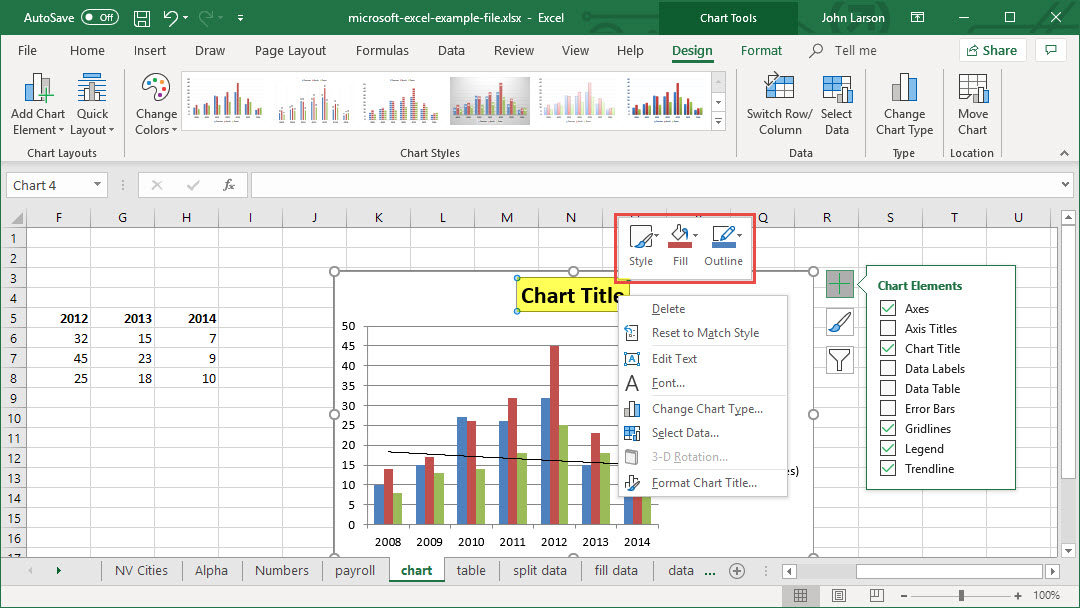Open the Chart Filters funnel button
Screen dimensions: 1080x608
pos(840,360)
